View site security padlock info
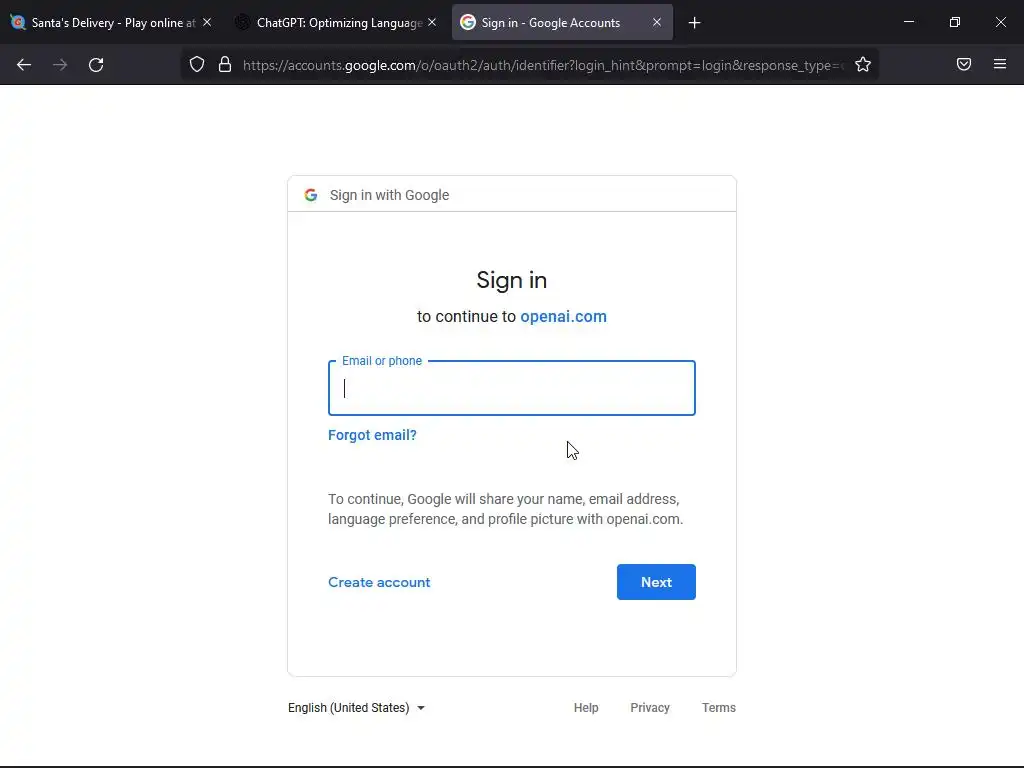 pos(225,64)
